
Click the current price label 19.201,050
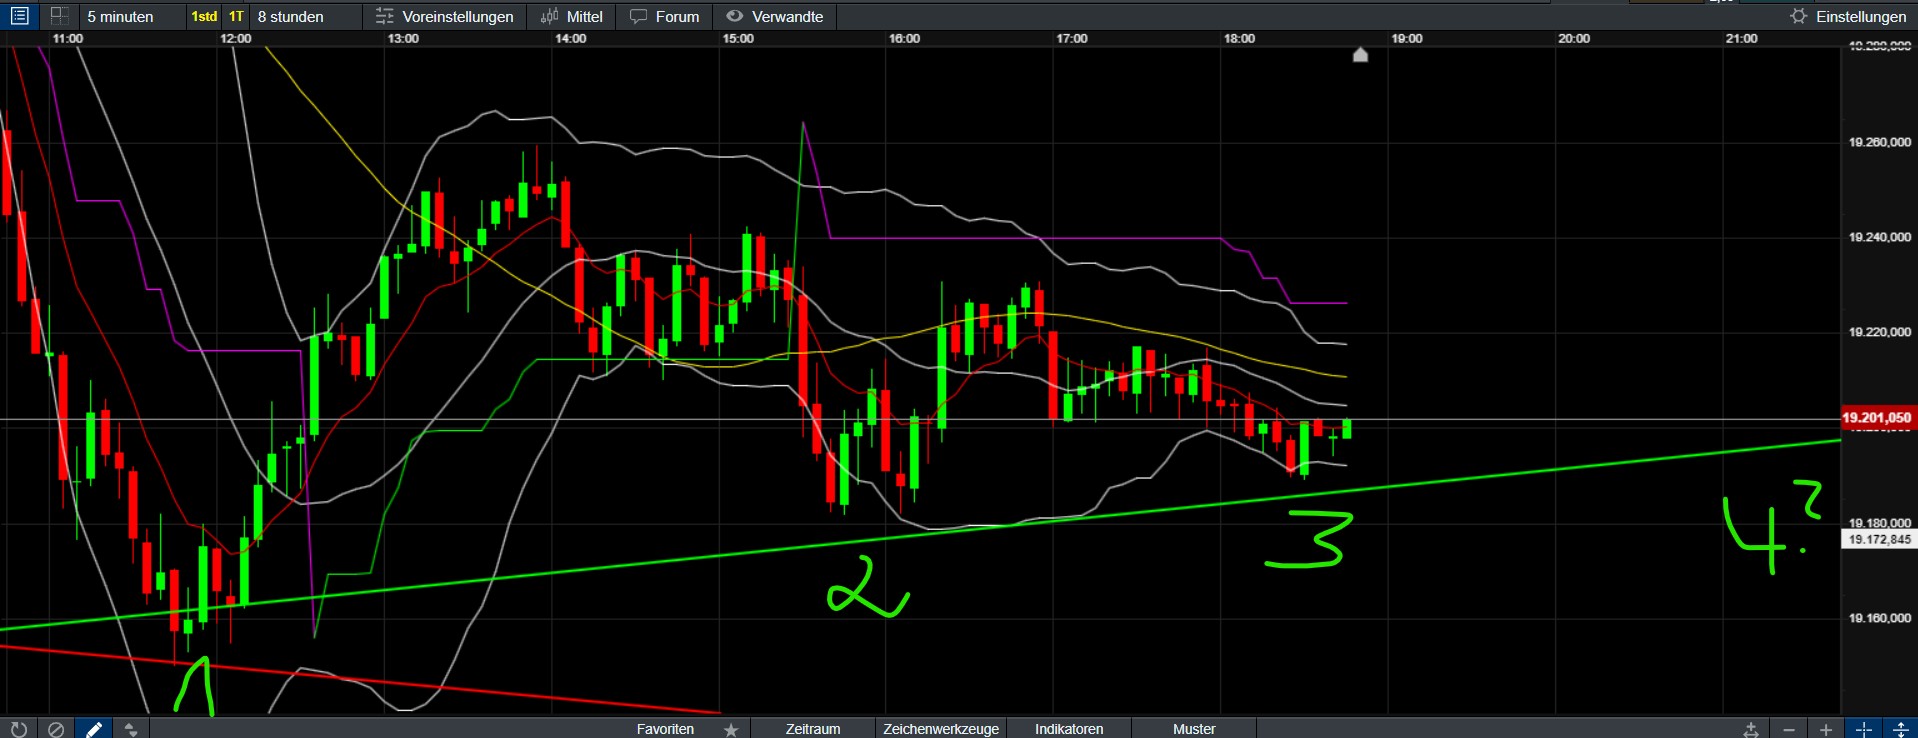point(1877,418)
